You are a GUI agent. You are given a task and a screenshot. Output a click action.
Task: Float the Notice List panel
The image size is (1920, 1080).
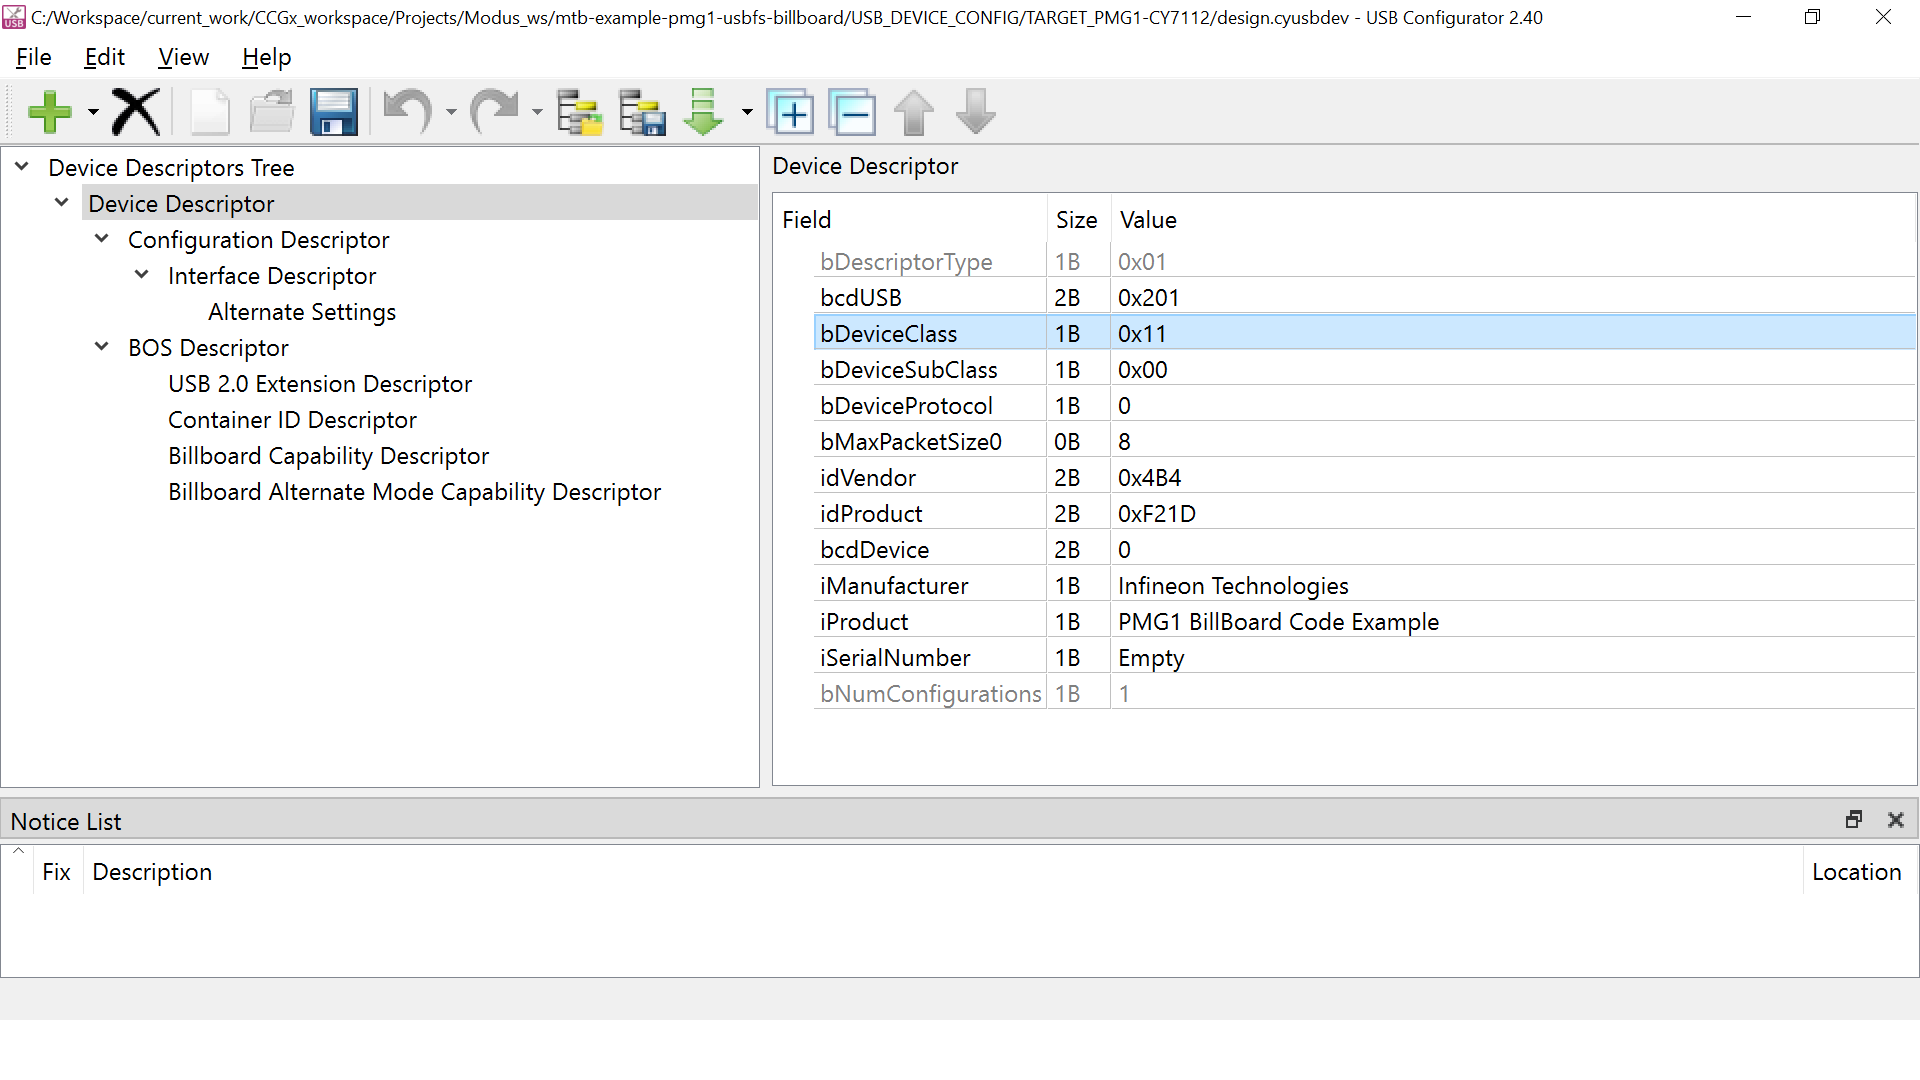1854,820
